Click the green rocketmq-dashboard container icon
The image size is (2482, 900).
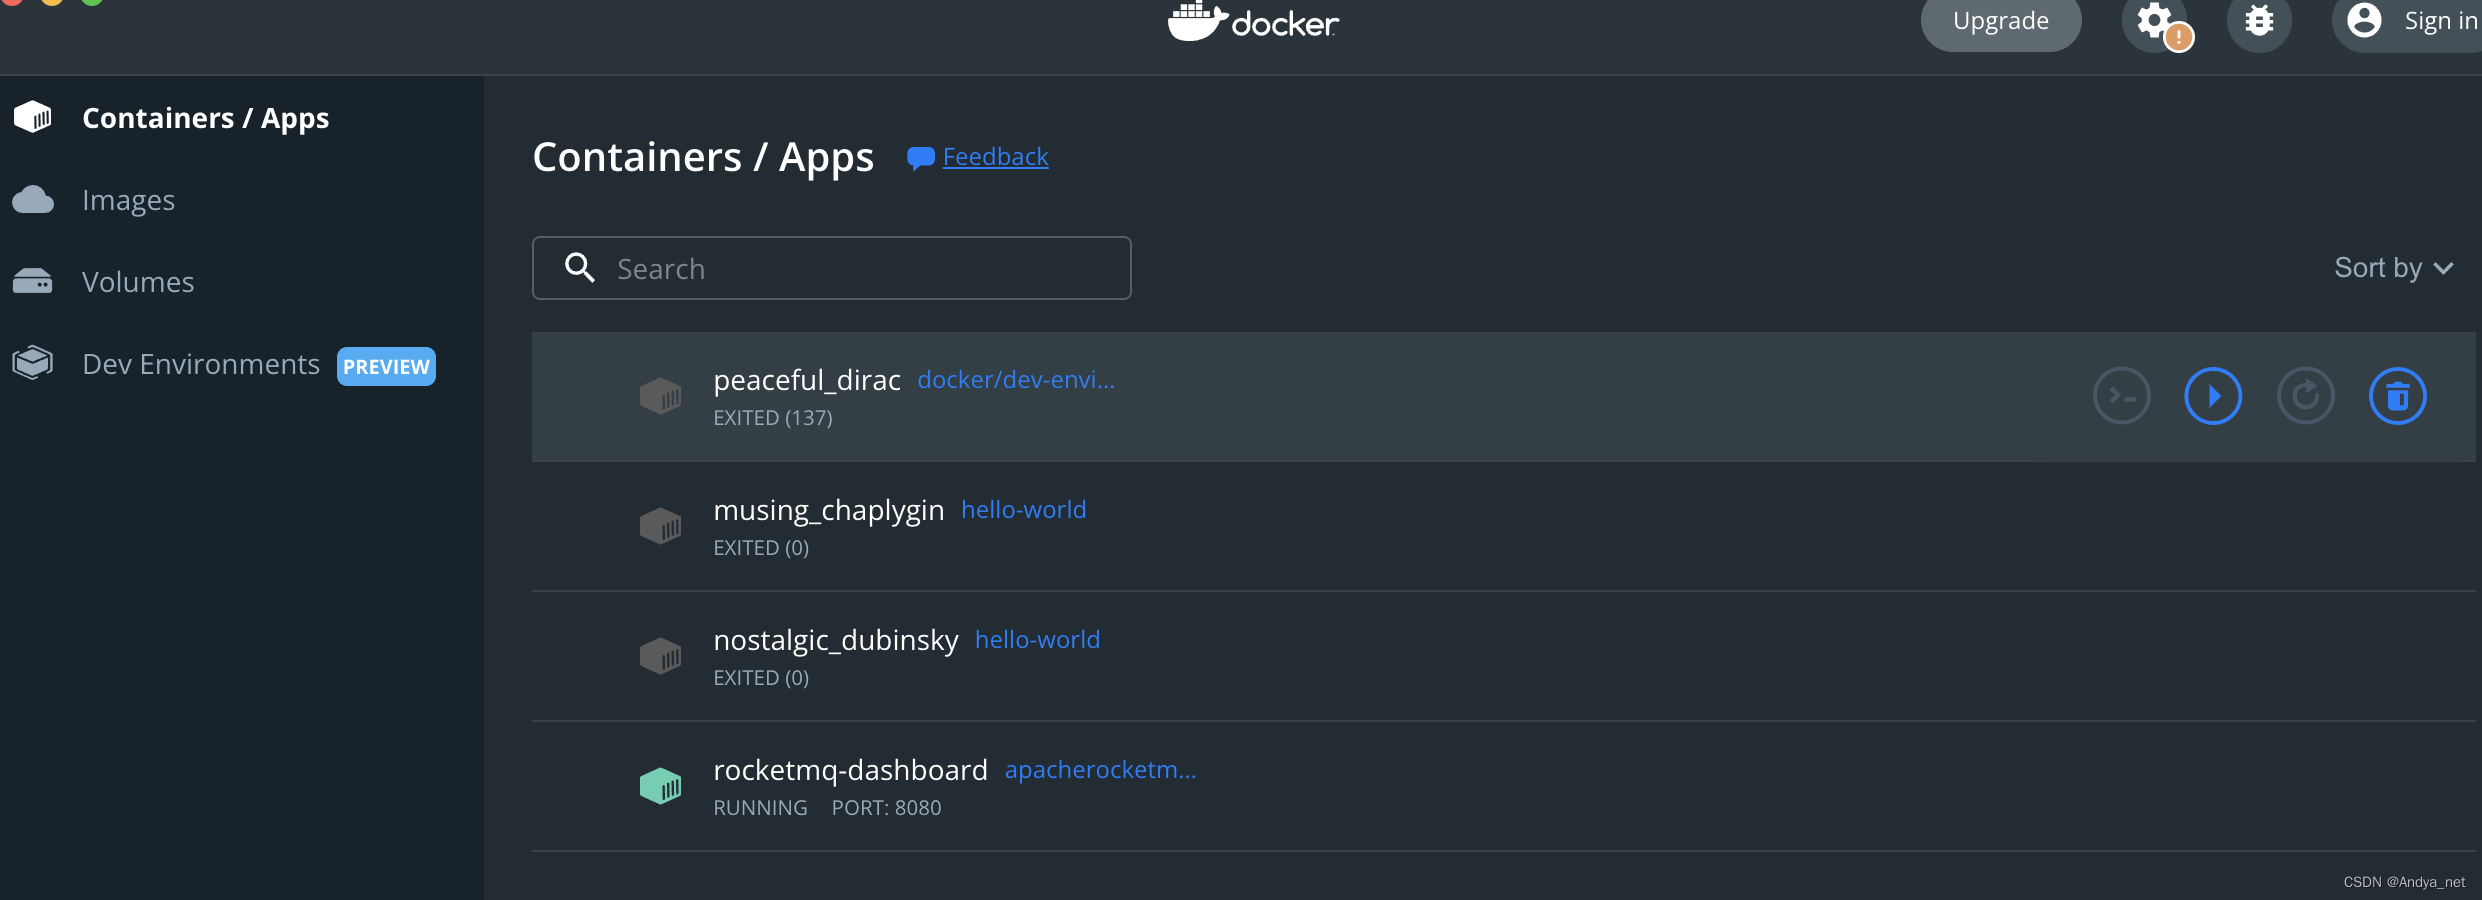tap(660, 786)
